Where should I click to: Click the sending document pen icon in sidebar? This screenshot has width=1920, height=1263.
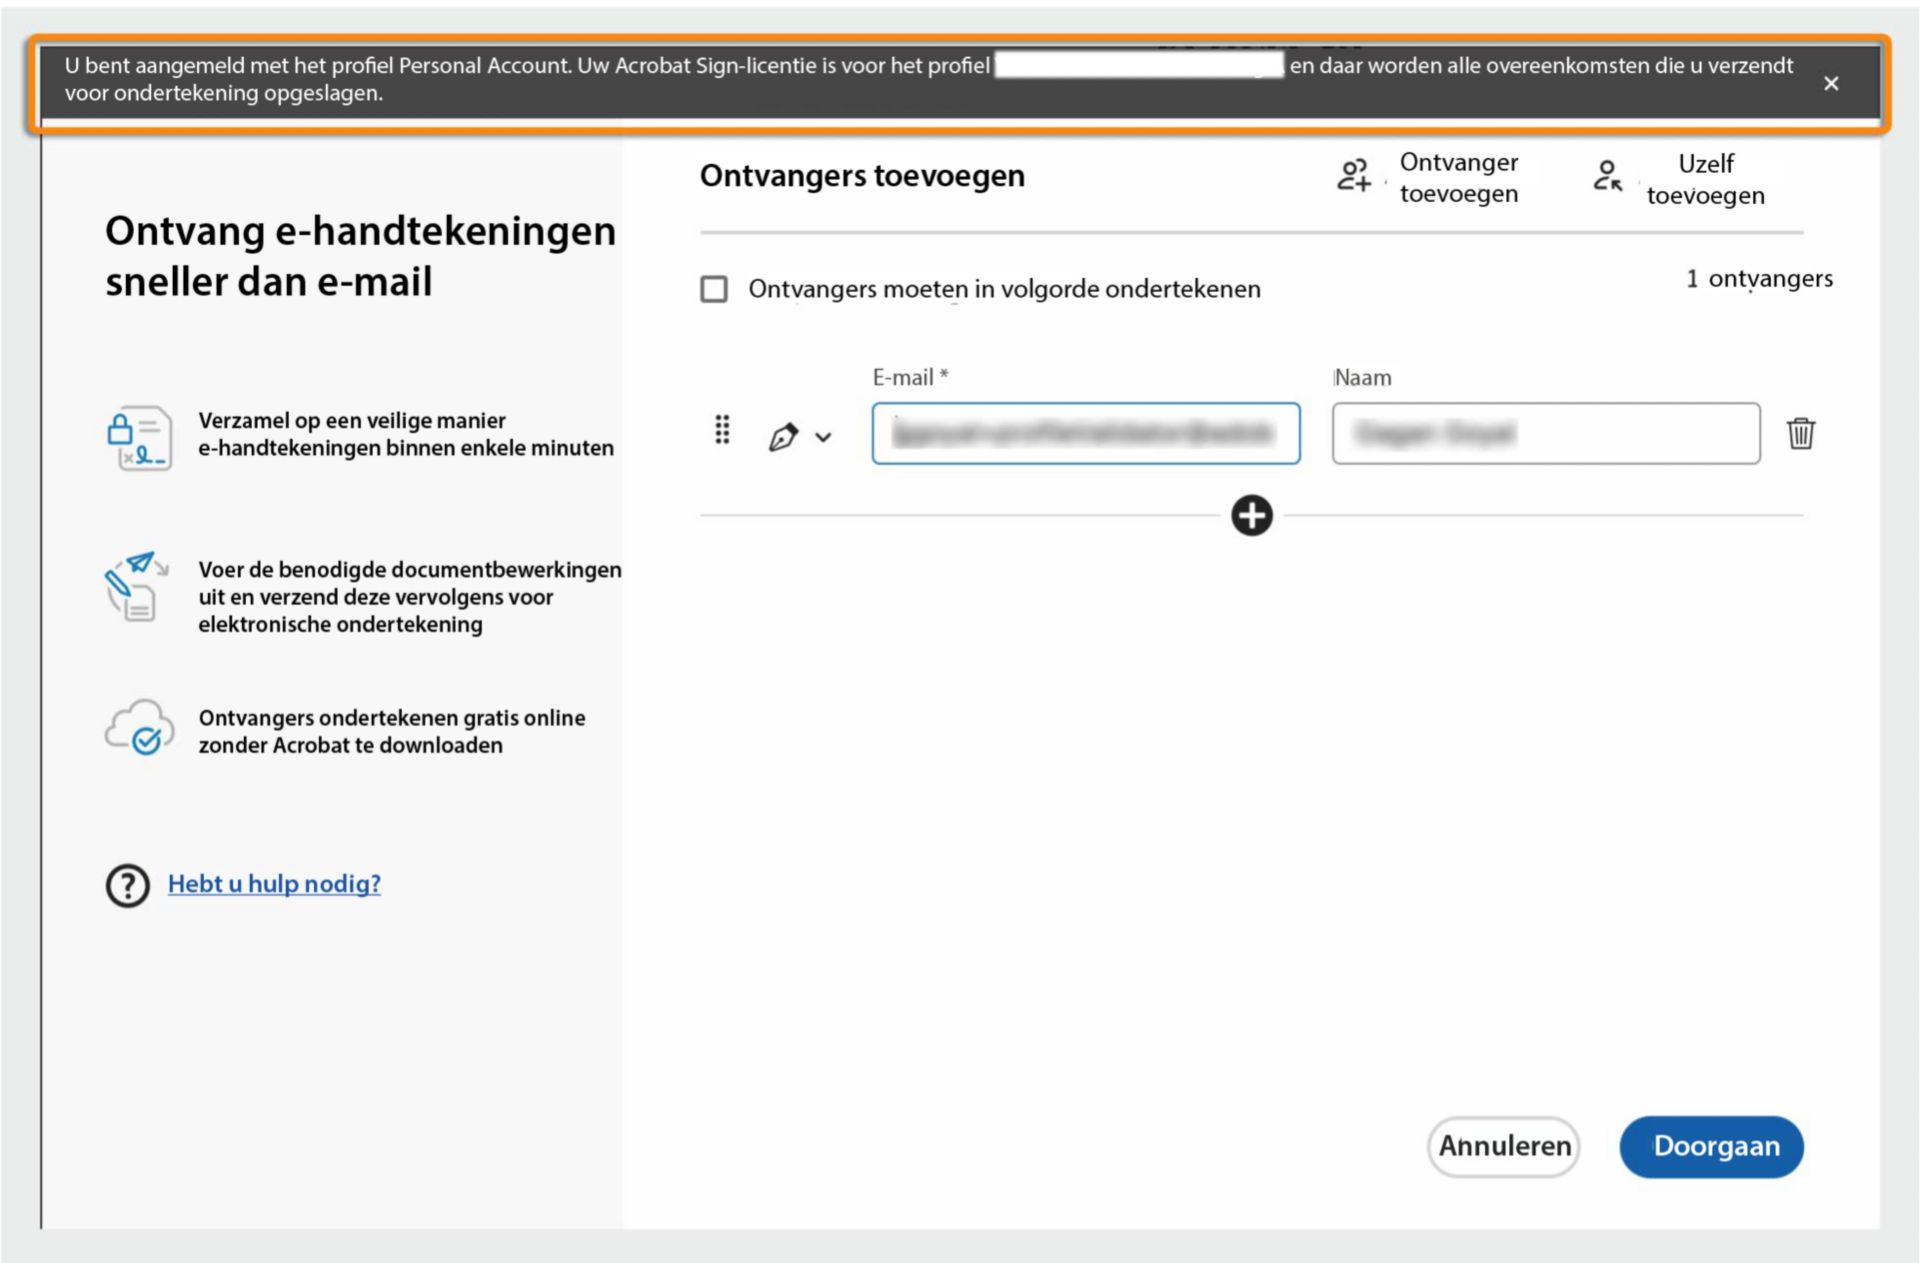click(138, 590)
